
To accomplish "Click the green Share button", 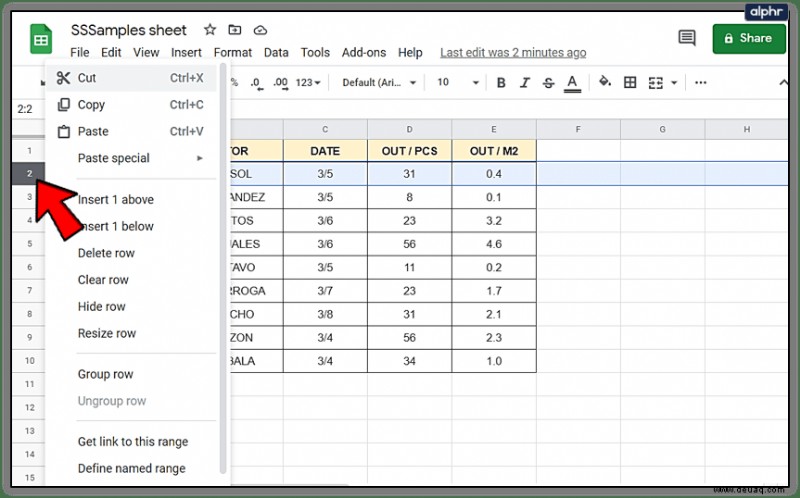I will [x=748, y=38].
